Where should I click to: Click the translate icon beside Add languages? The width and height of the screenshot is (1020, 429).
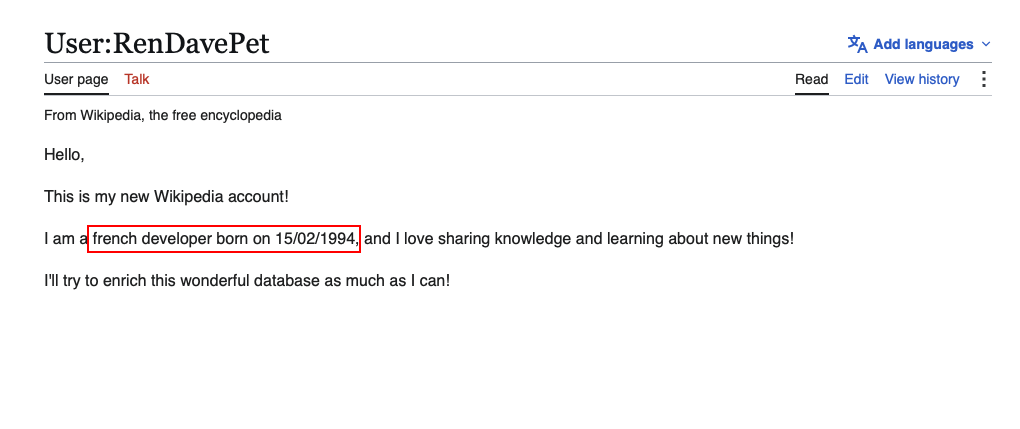click(x=857, y=44)
